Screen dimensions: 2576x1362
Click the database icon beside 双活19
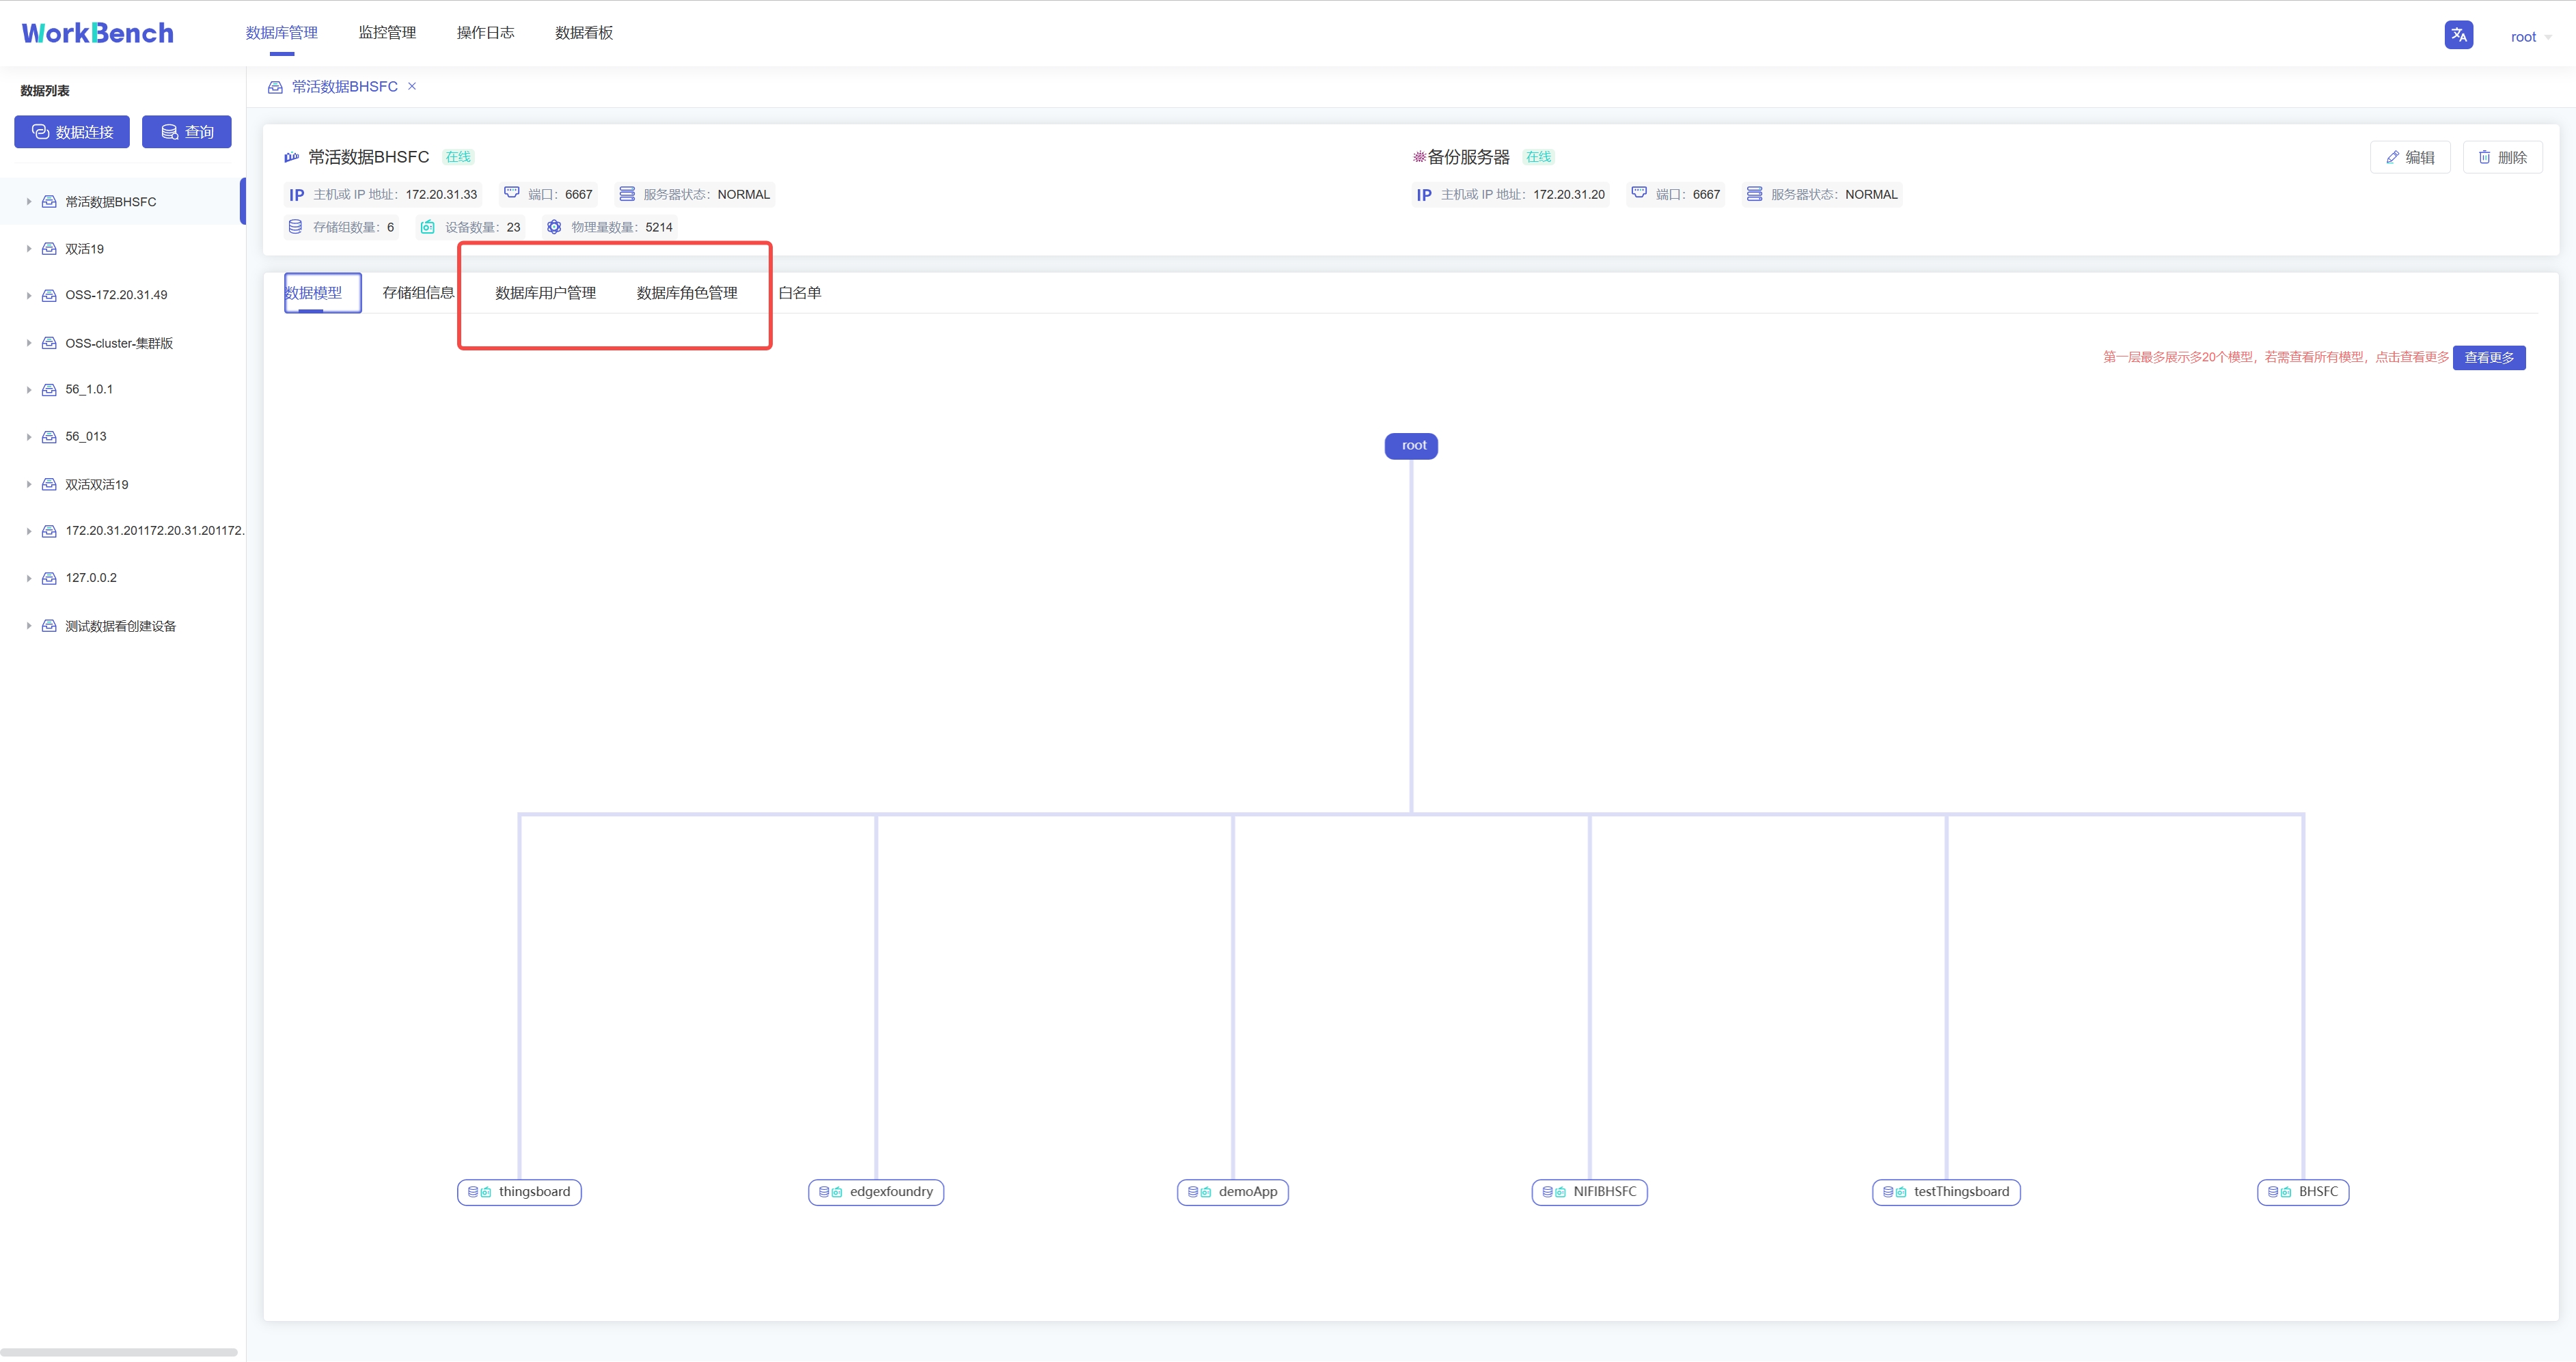click(49, 249)
